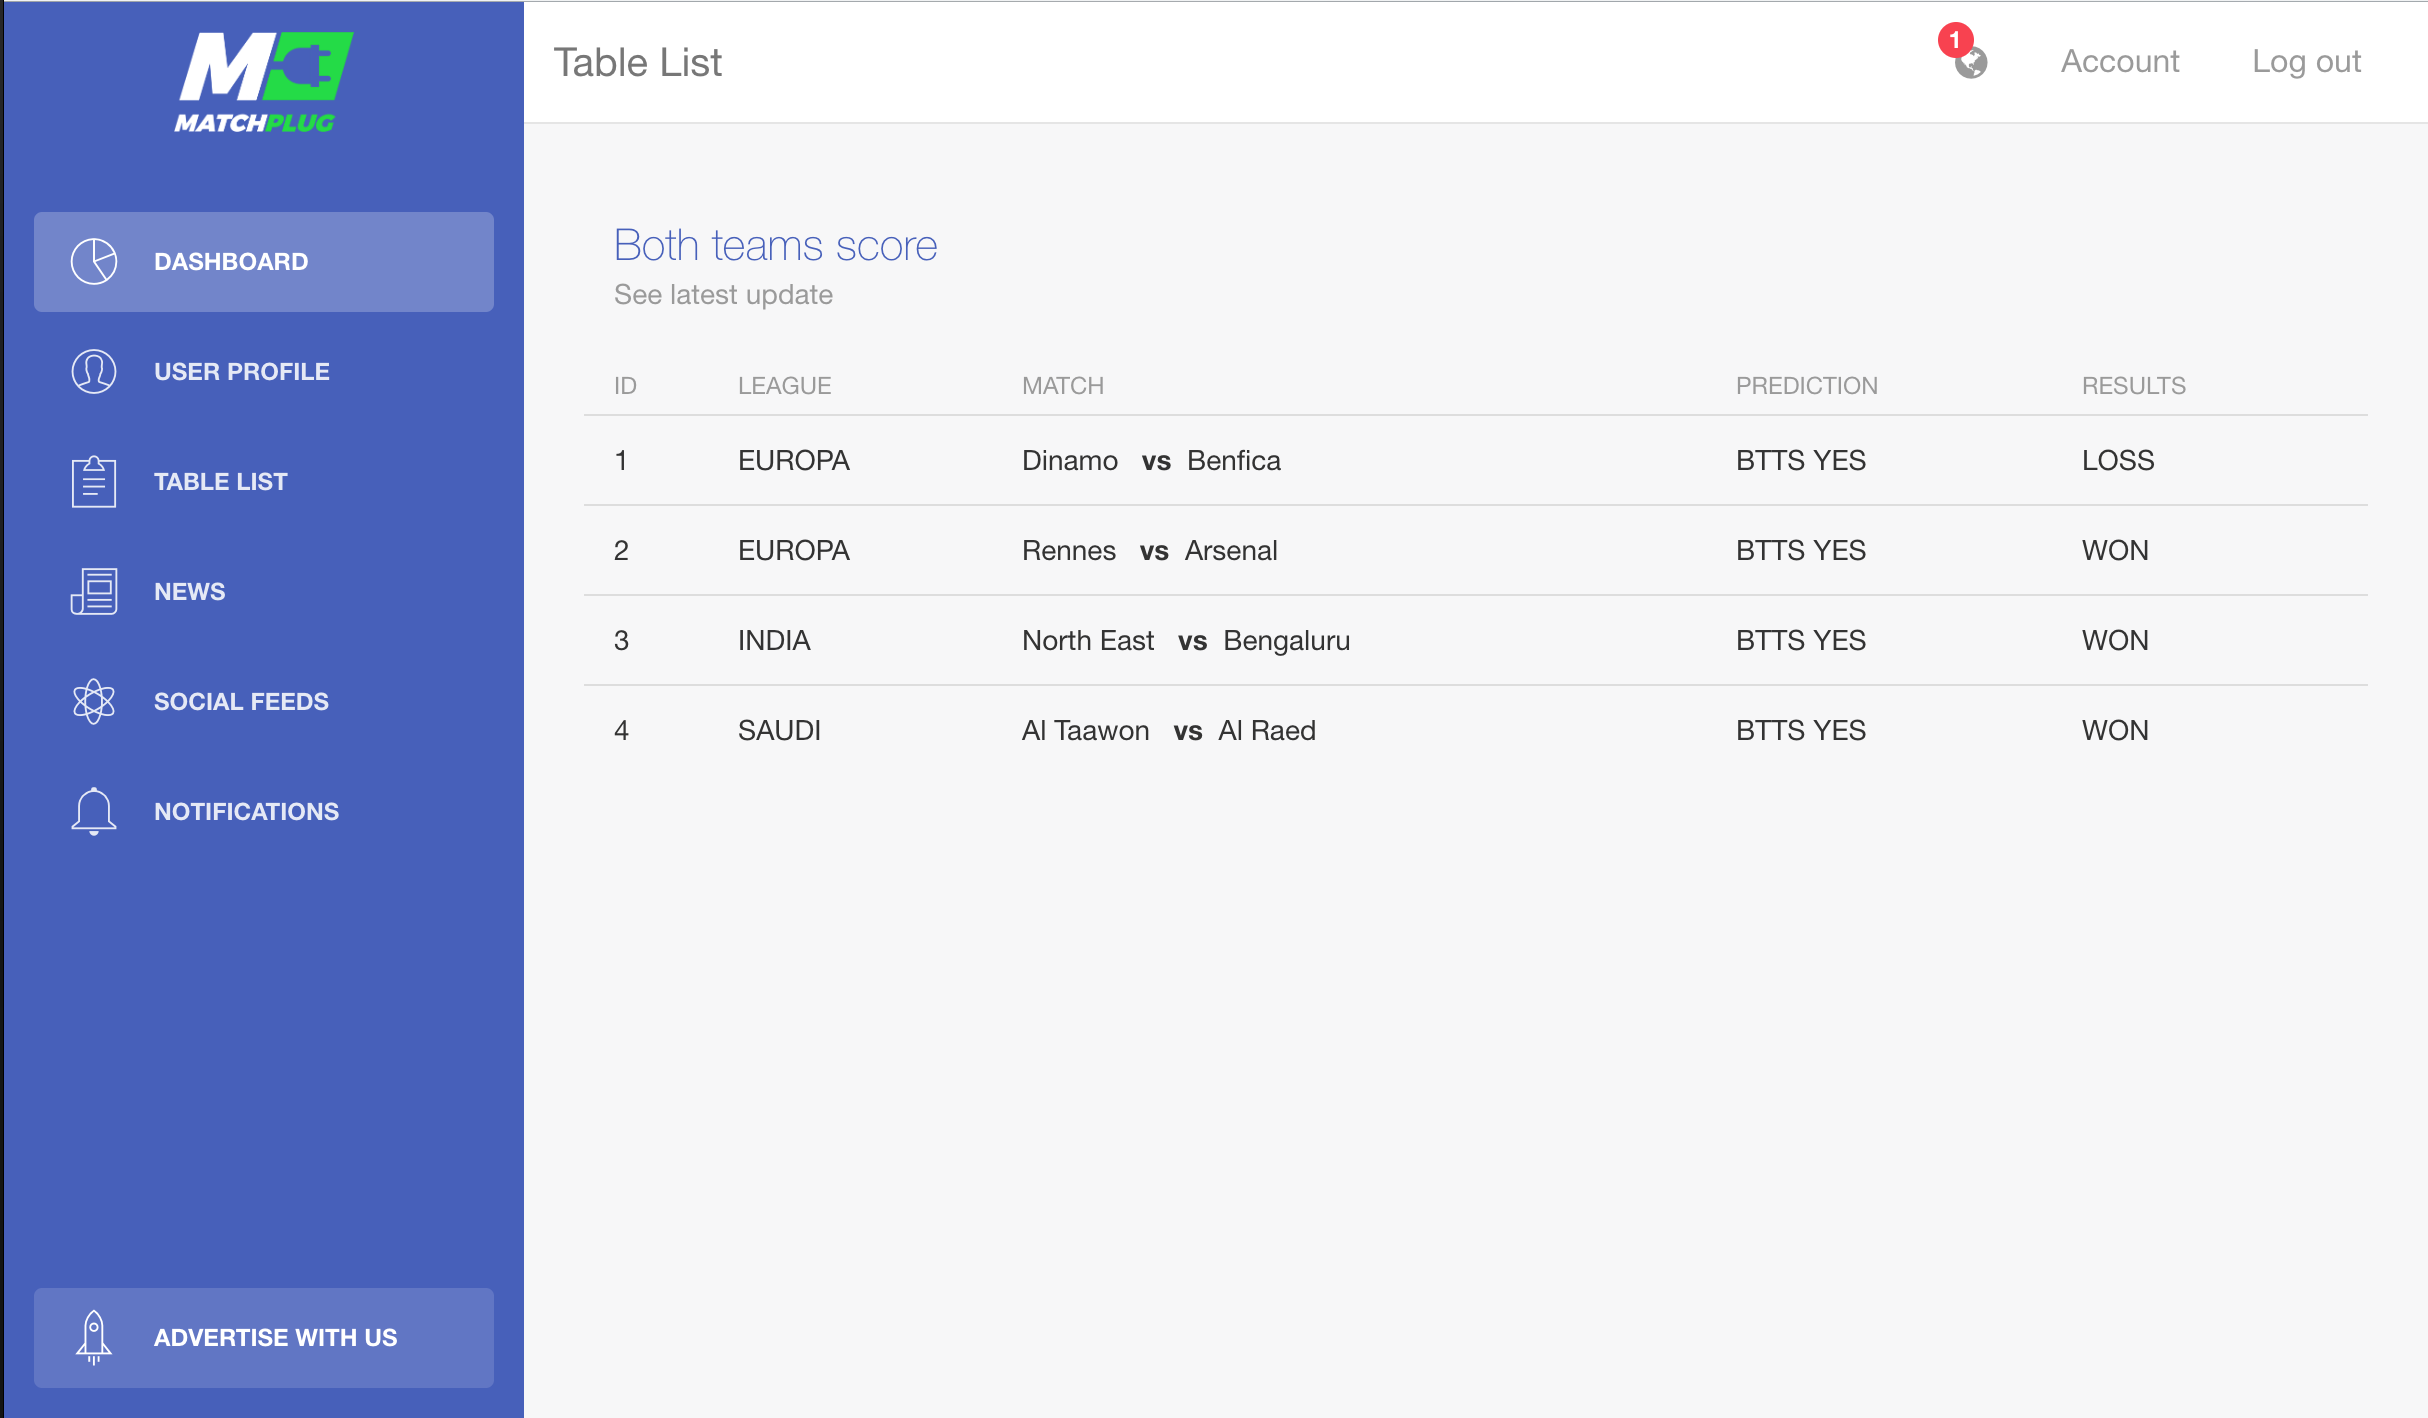Image resolution: width=2428 pixels, height=1418 pixels.
Task: Select Al Taawon vs Al Raed match cell
Action: (x=1169, y=731)
